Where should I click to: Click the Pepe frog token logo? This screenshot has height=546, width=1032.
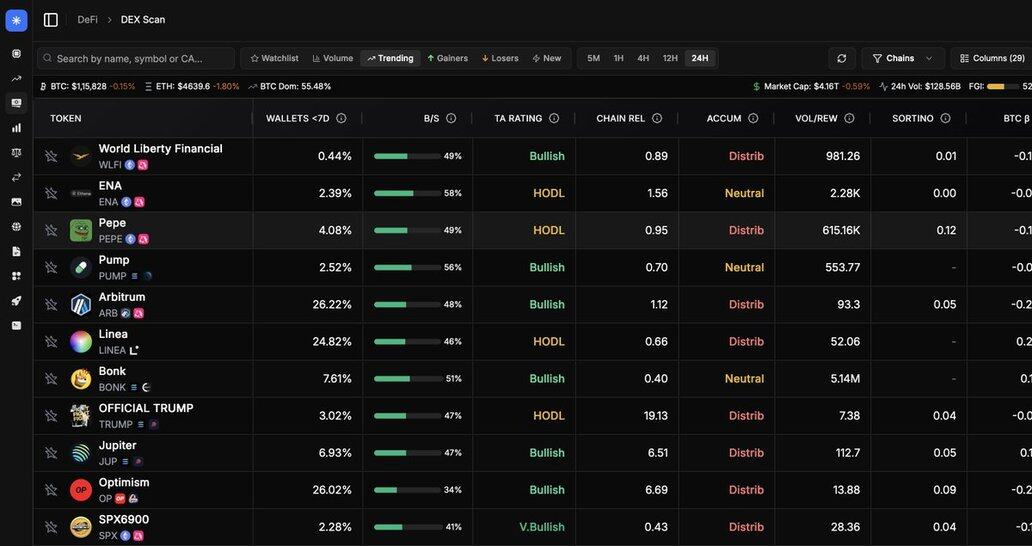[x=81, y=231]
